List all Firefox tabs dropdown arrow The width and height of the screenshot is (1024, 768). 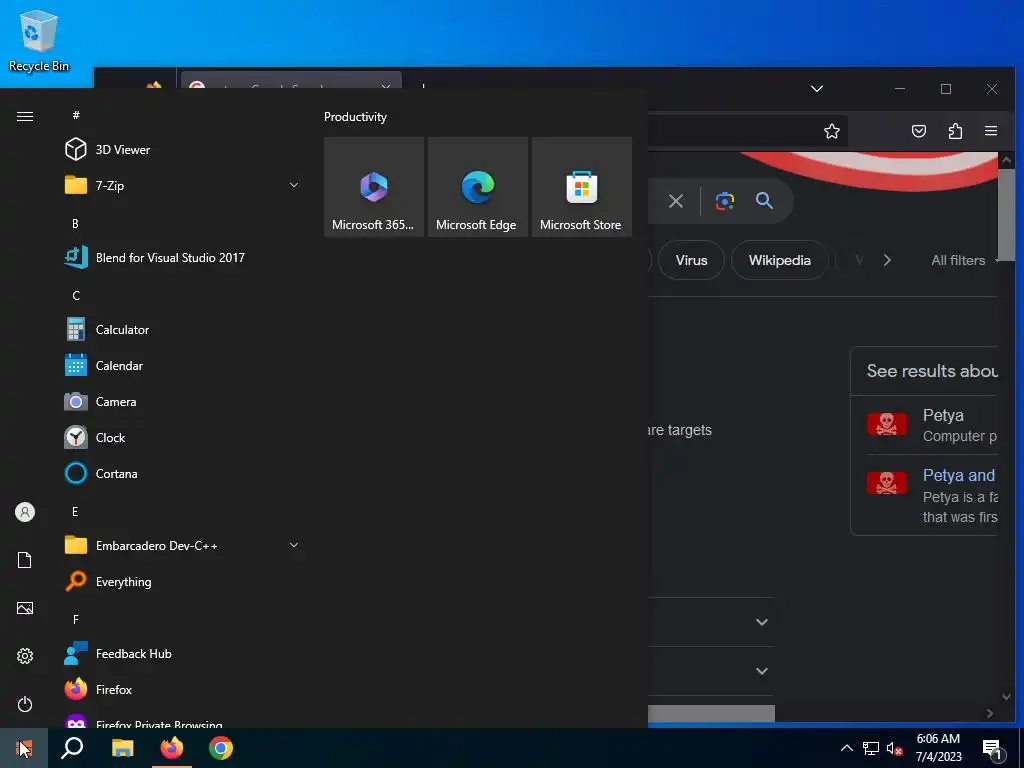click(817, 89)
